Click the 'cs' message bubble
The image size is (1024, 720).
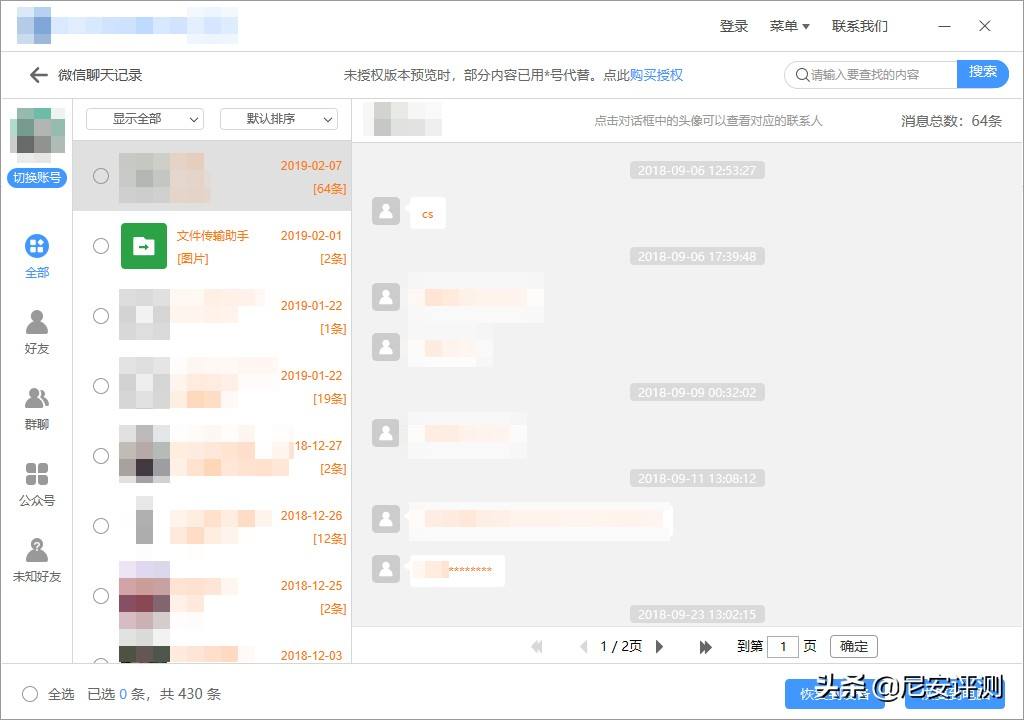[x=428, y=214]
